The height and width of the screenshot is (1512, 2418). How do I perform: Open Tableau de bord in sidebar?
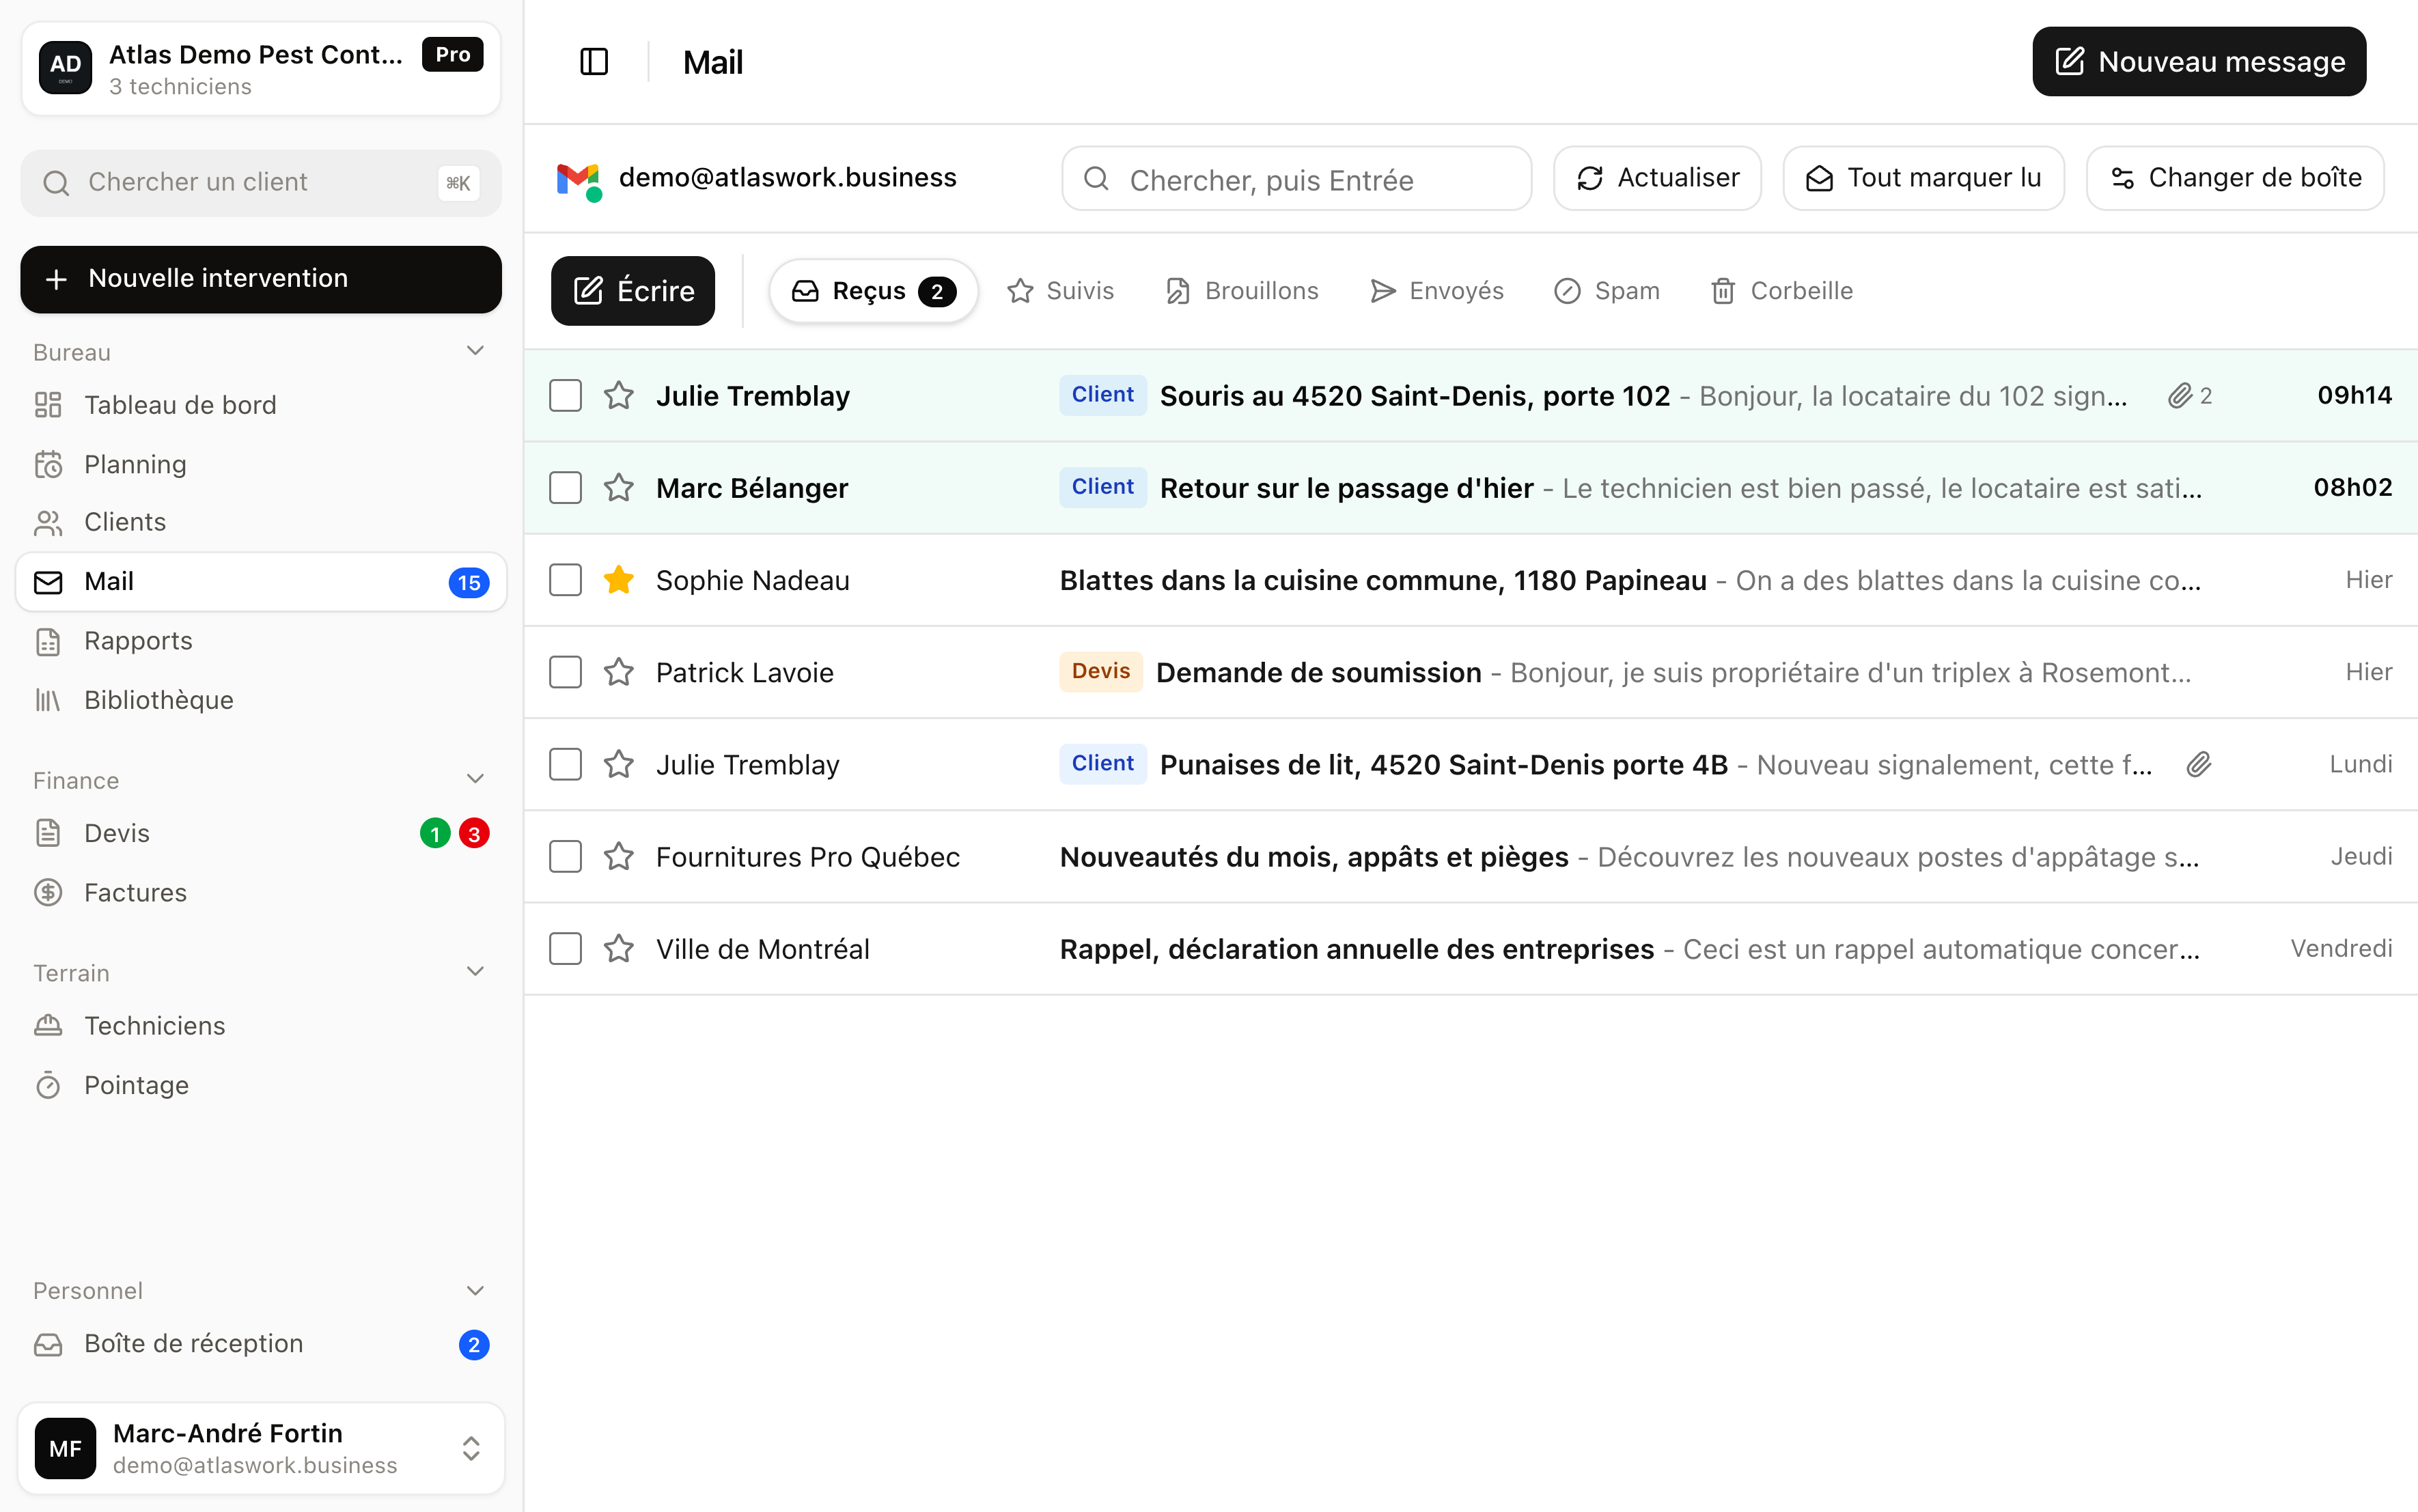click(x=261, y=405)
